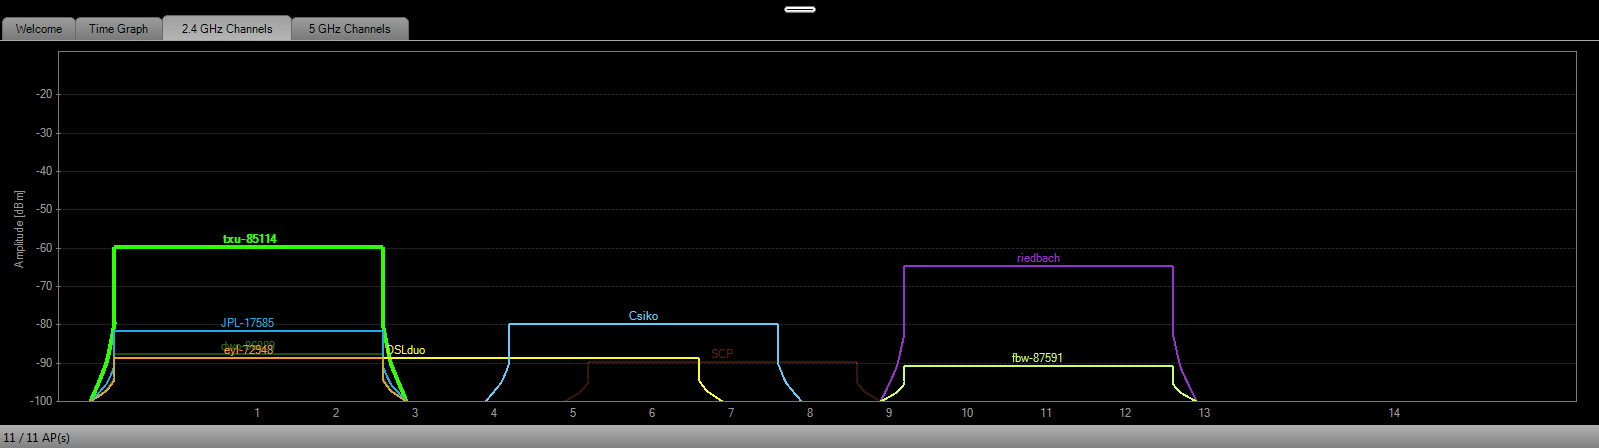1599x448 pixels.
Task: Click channel 9 on the axis
Action: click(x=889, y=413)
